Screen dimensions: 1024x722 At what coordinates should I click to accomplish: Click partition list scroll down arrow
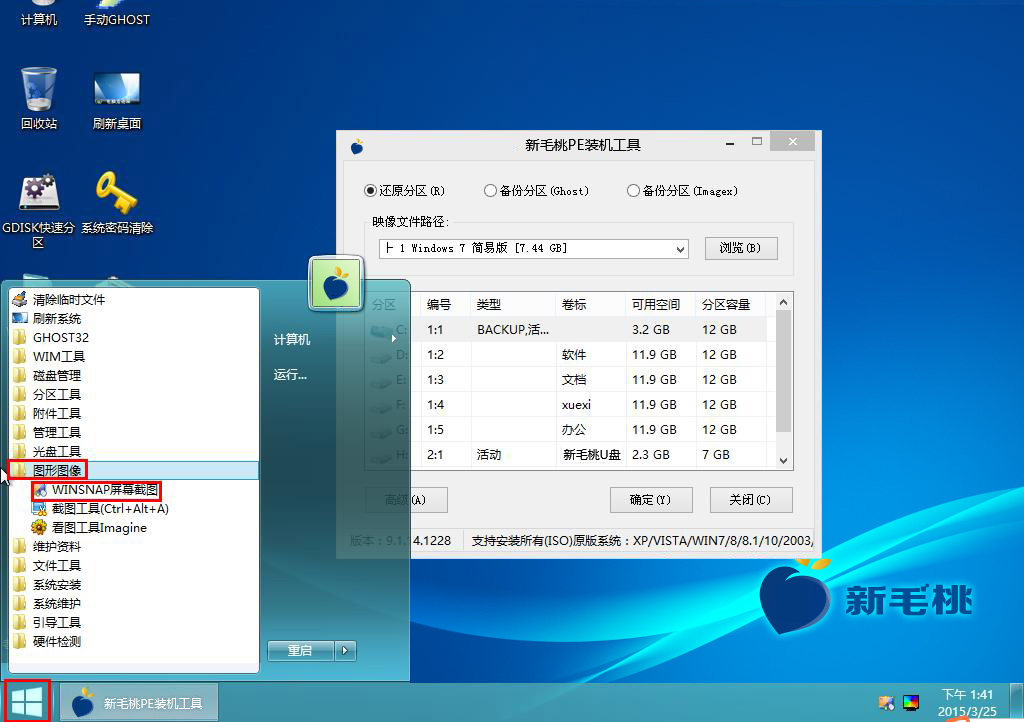784,460
